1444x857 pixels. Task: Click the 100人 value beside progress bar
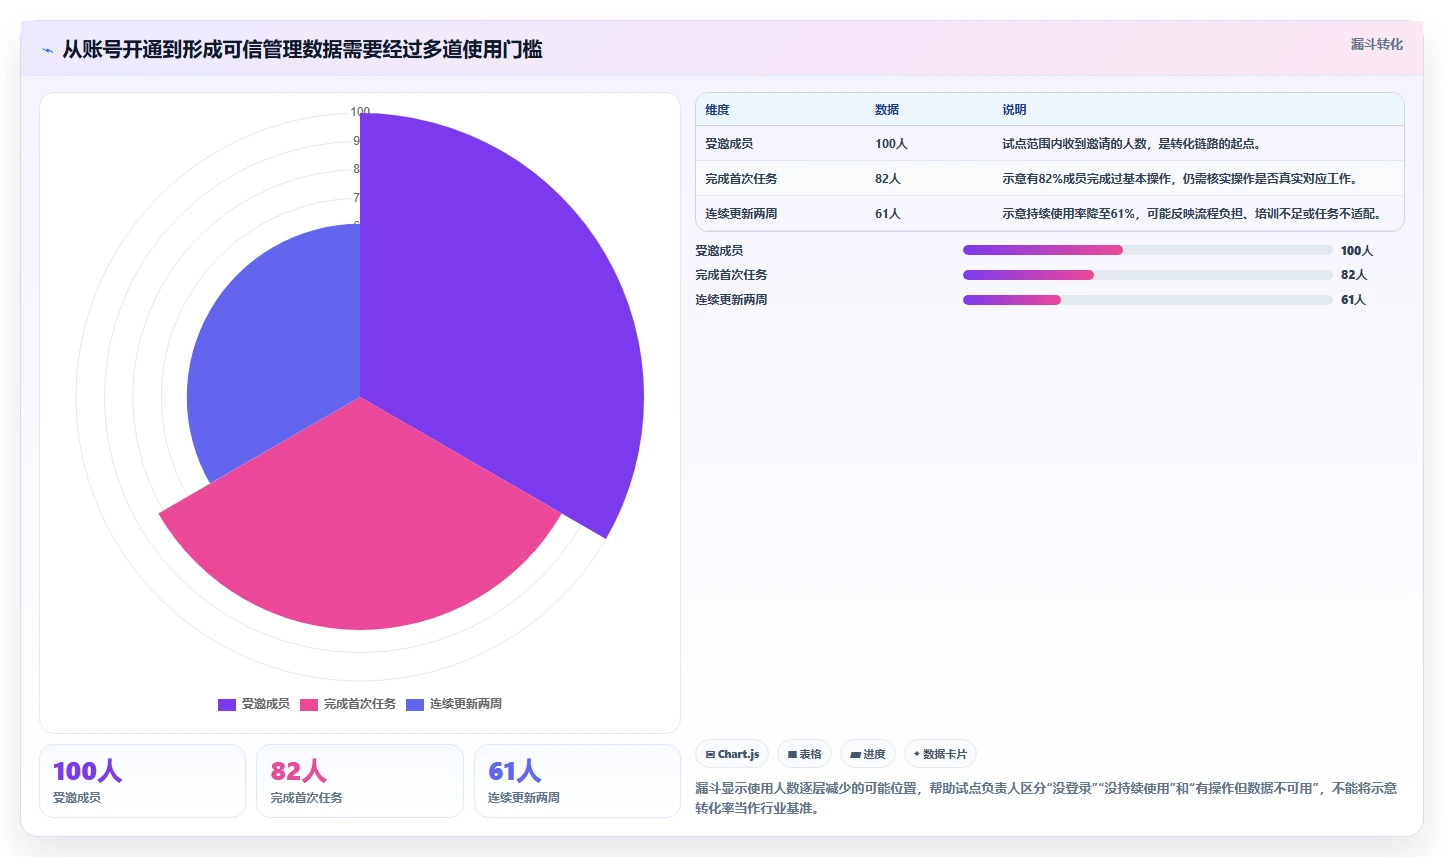(x=1357, y=251)
